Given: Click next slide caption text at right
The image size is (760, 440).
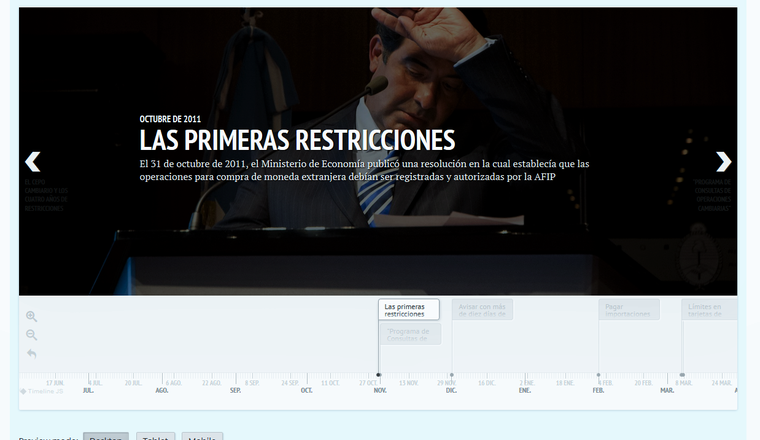Looking at the screenshot, I should tap(714, 195).
